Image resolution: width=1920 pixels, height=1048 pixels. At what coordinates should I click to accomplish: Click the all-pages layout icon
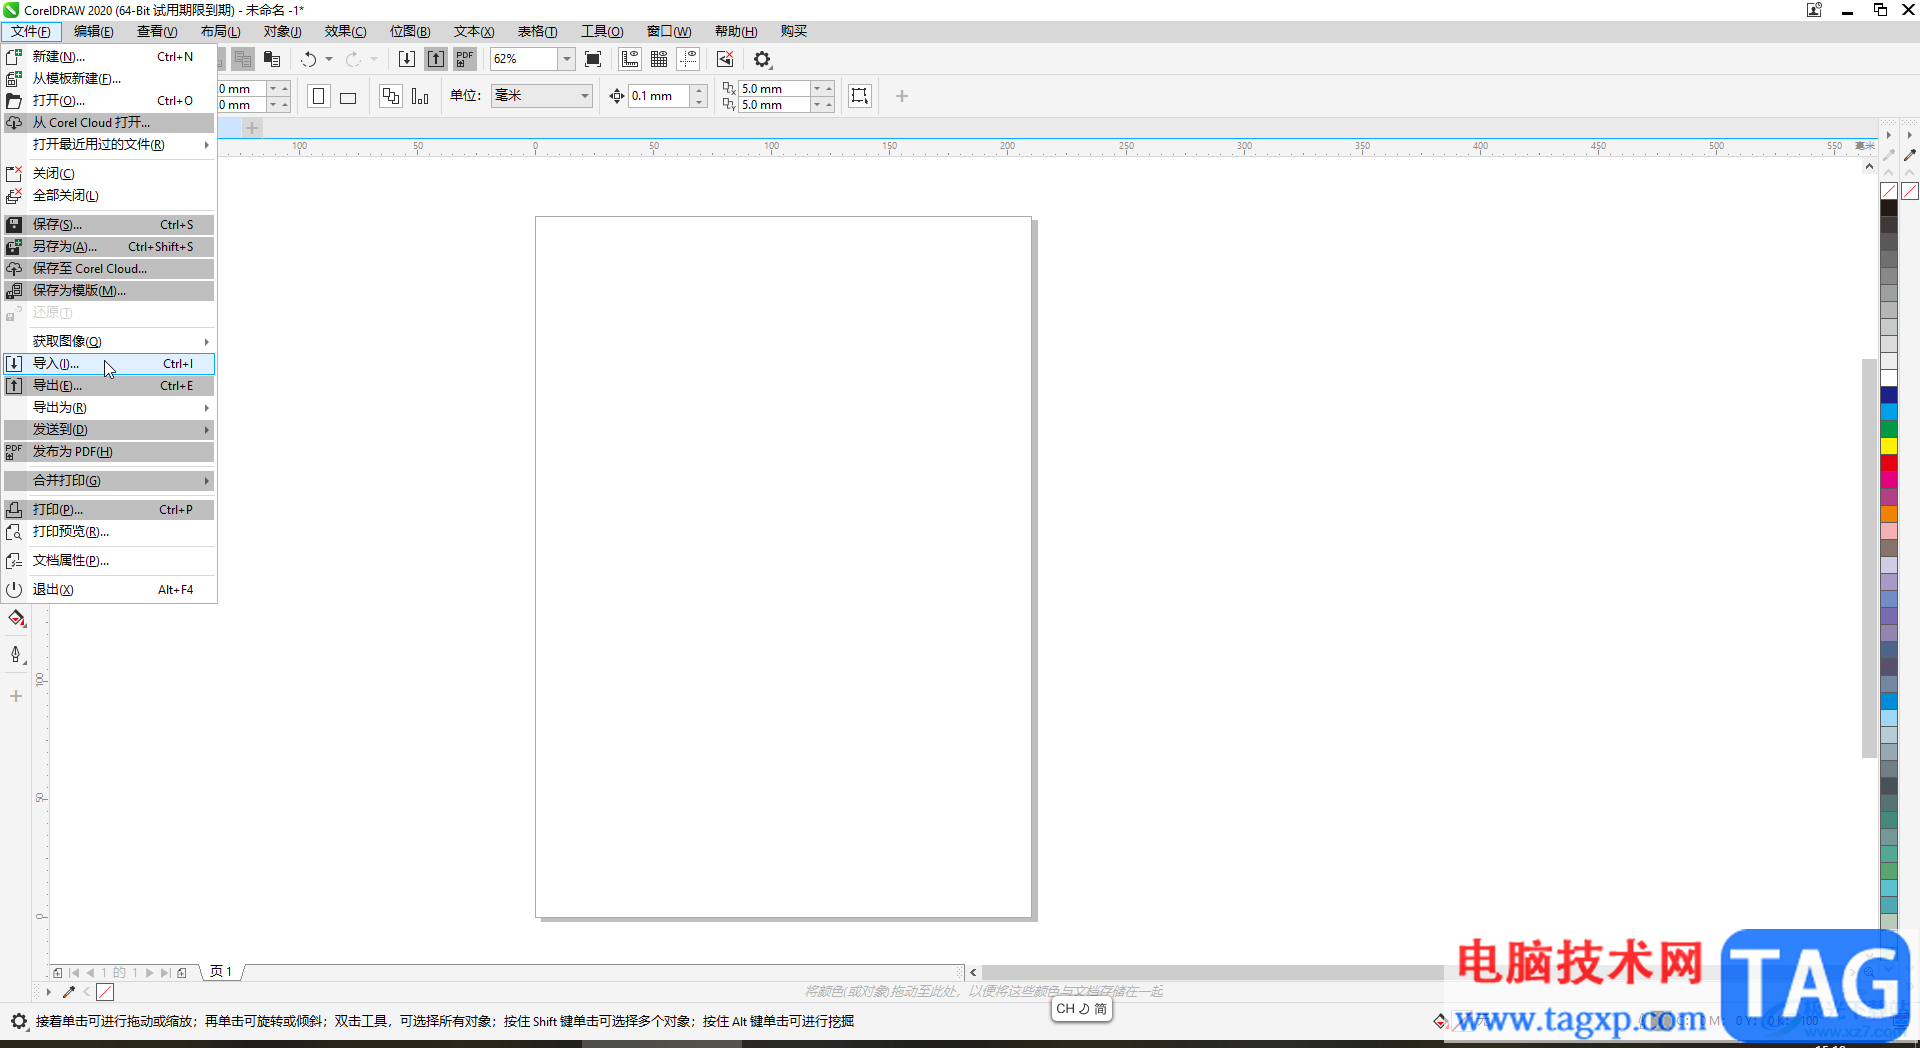pos(391,96)
